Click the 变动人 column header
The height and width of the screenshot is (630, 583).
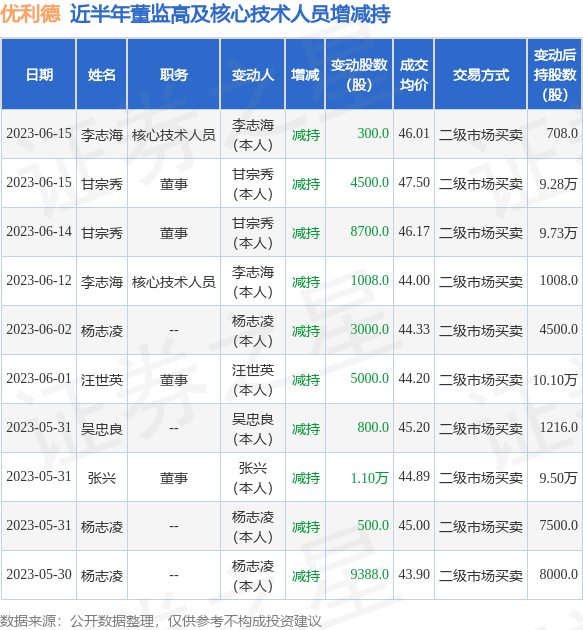[x=253, y=74]
